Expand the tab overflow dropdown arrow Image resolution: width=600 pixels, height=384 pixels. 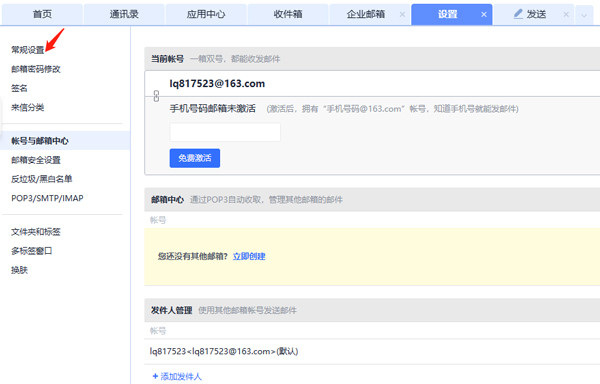click(x=584, y=15)
